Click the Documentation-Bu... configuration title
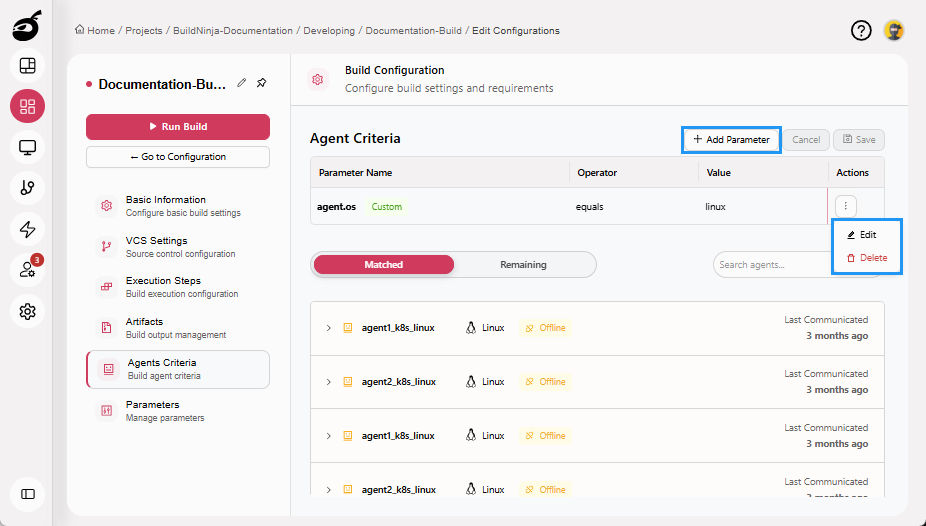This screenshot has width=926, height=526. [x=162, y=84]
